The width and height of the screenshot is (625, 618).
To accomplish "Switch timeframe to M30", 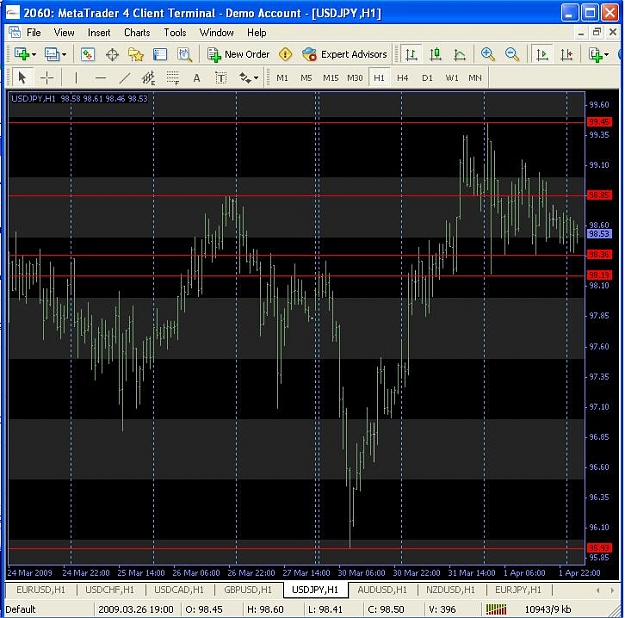I will coord(355,78).
